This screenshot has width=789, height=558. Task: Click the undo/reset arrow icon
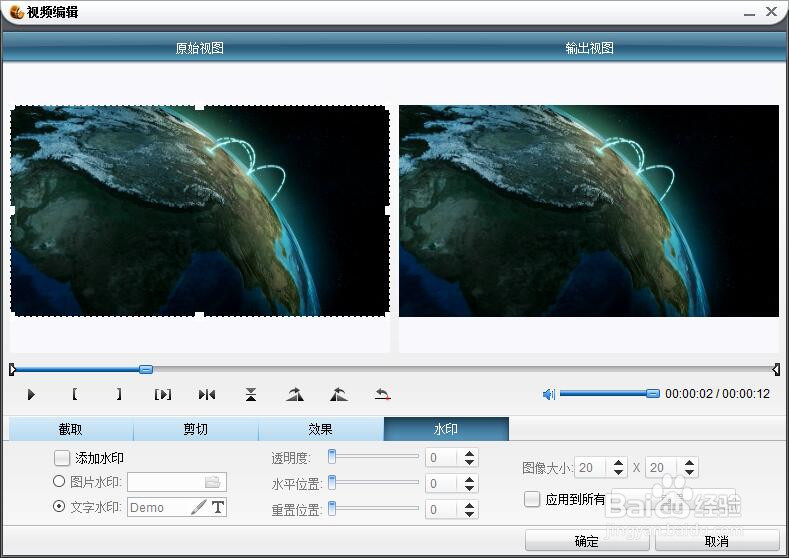382,394
